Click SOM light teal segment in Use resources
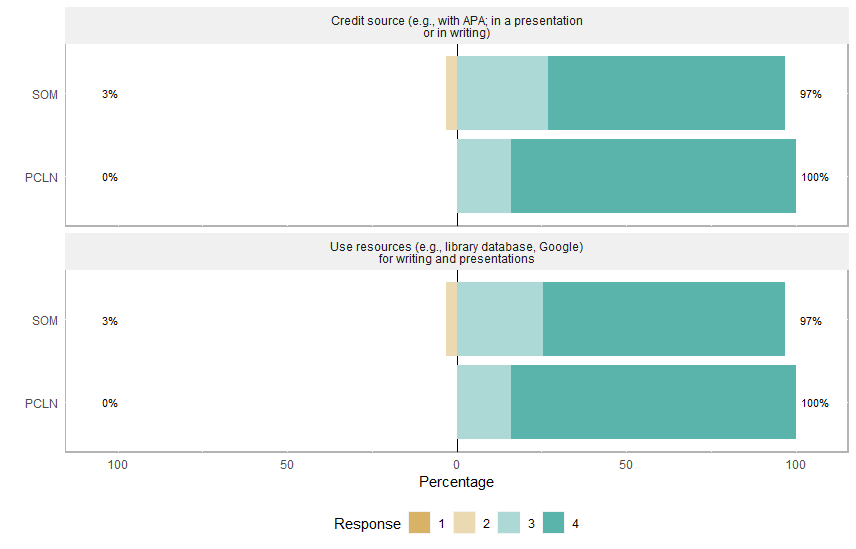856x549 pixels. pyautogui.click(x=500, y=320)
